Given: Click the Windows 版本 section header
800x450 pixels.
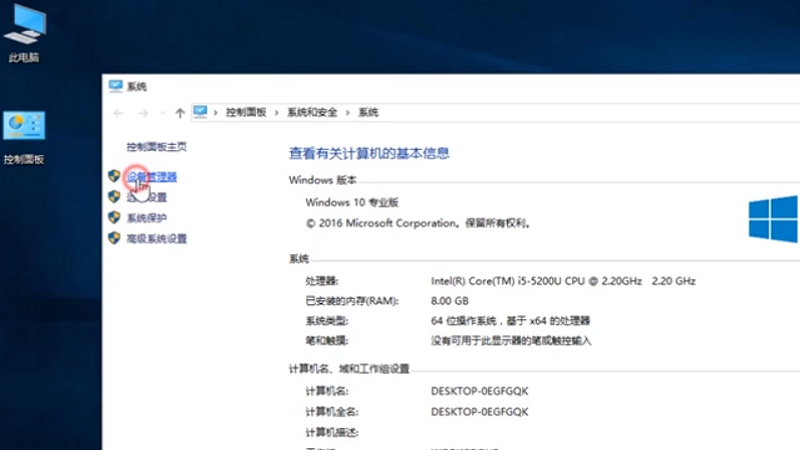Looking at the screenshot, I should coord(322,180).
